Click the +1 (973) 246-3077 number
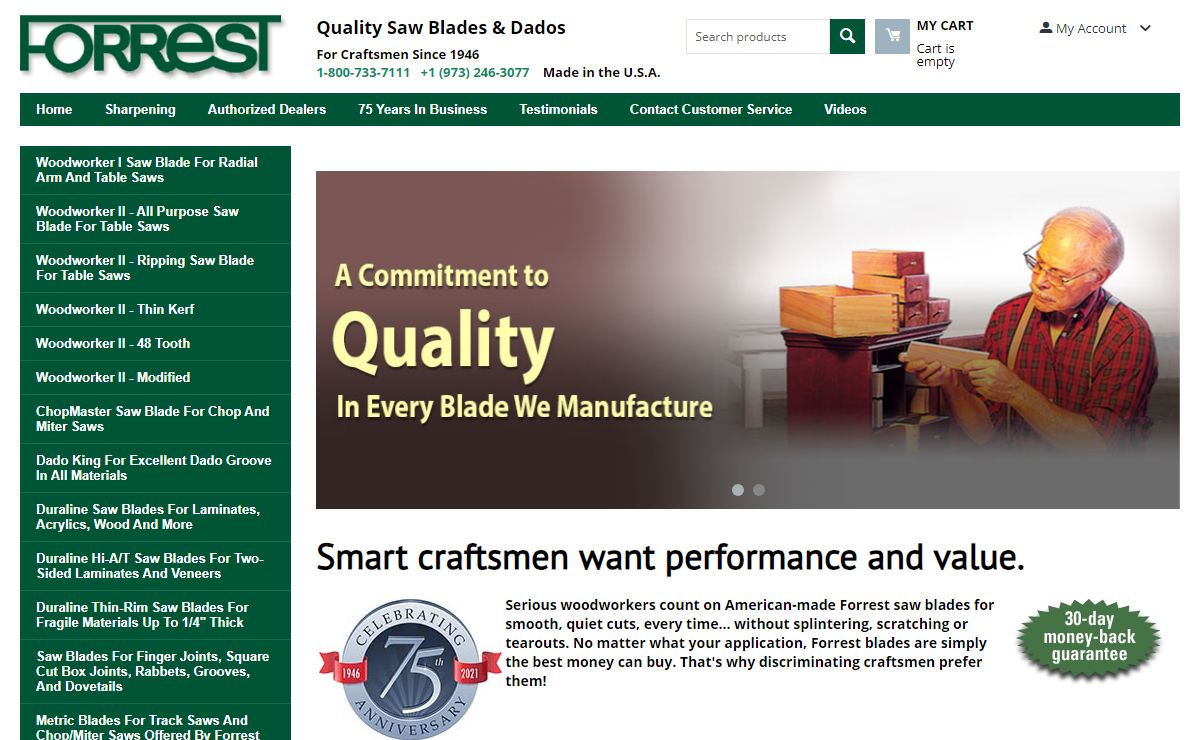Viewport: 1200px width, 740px height. (475, 72)
